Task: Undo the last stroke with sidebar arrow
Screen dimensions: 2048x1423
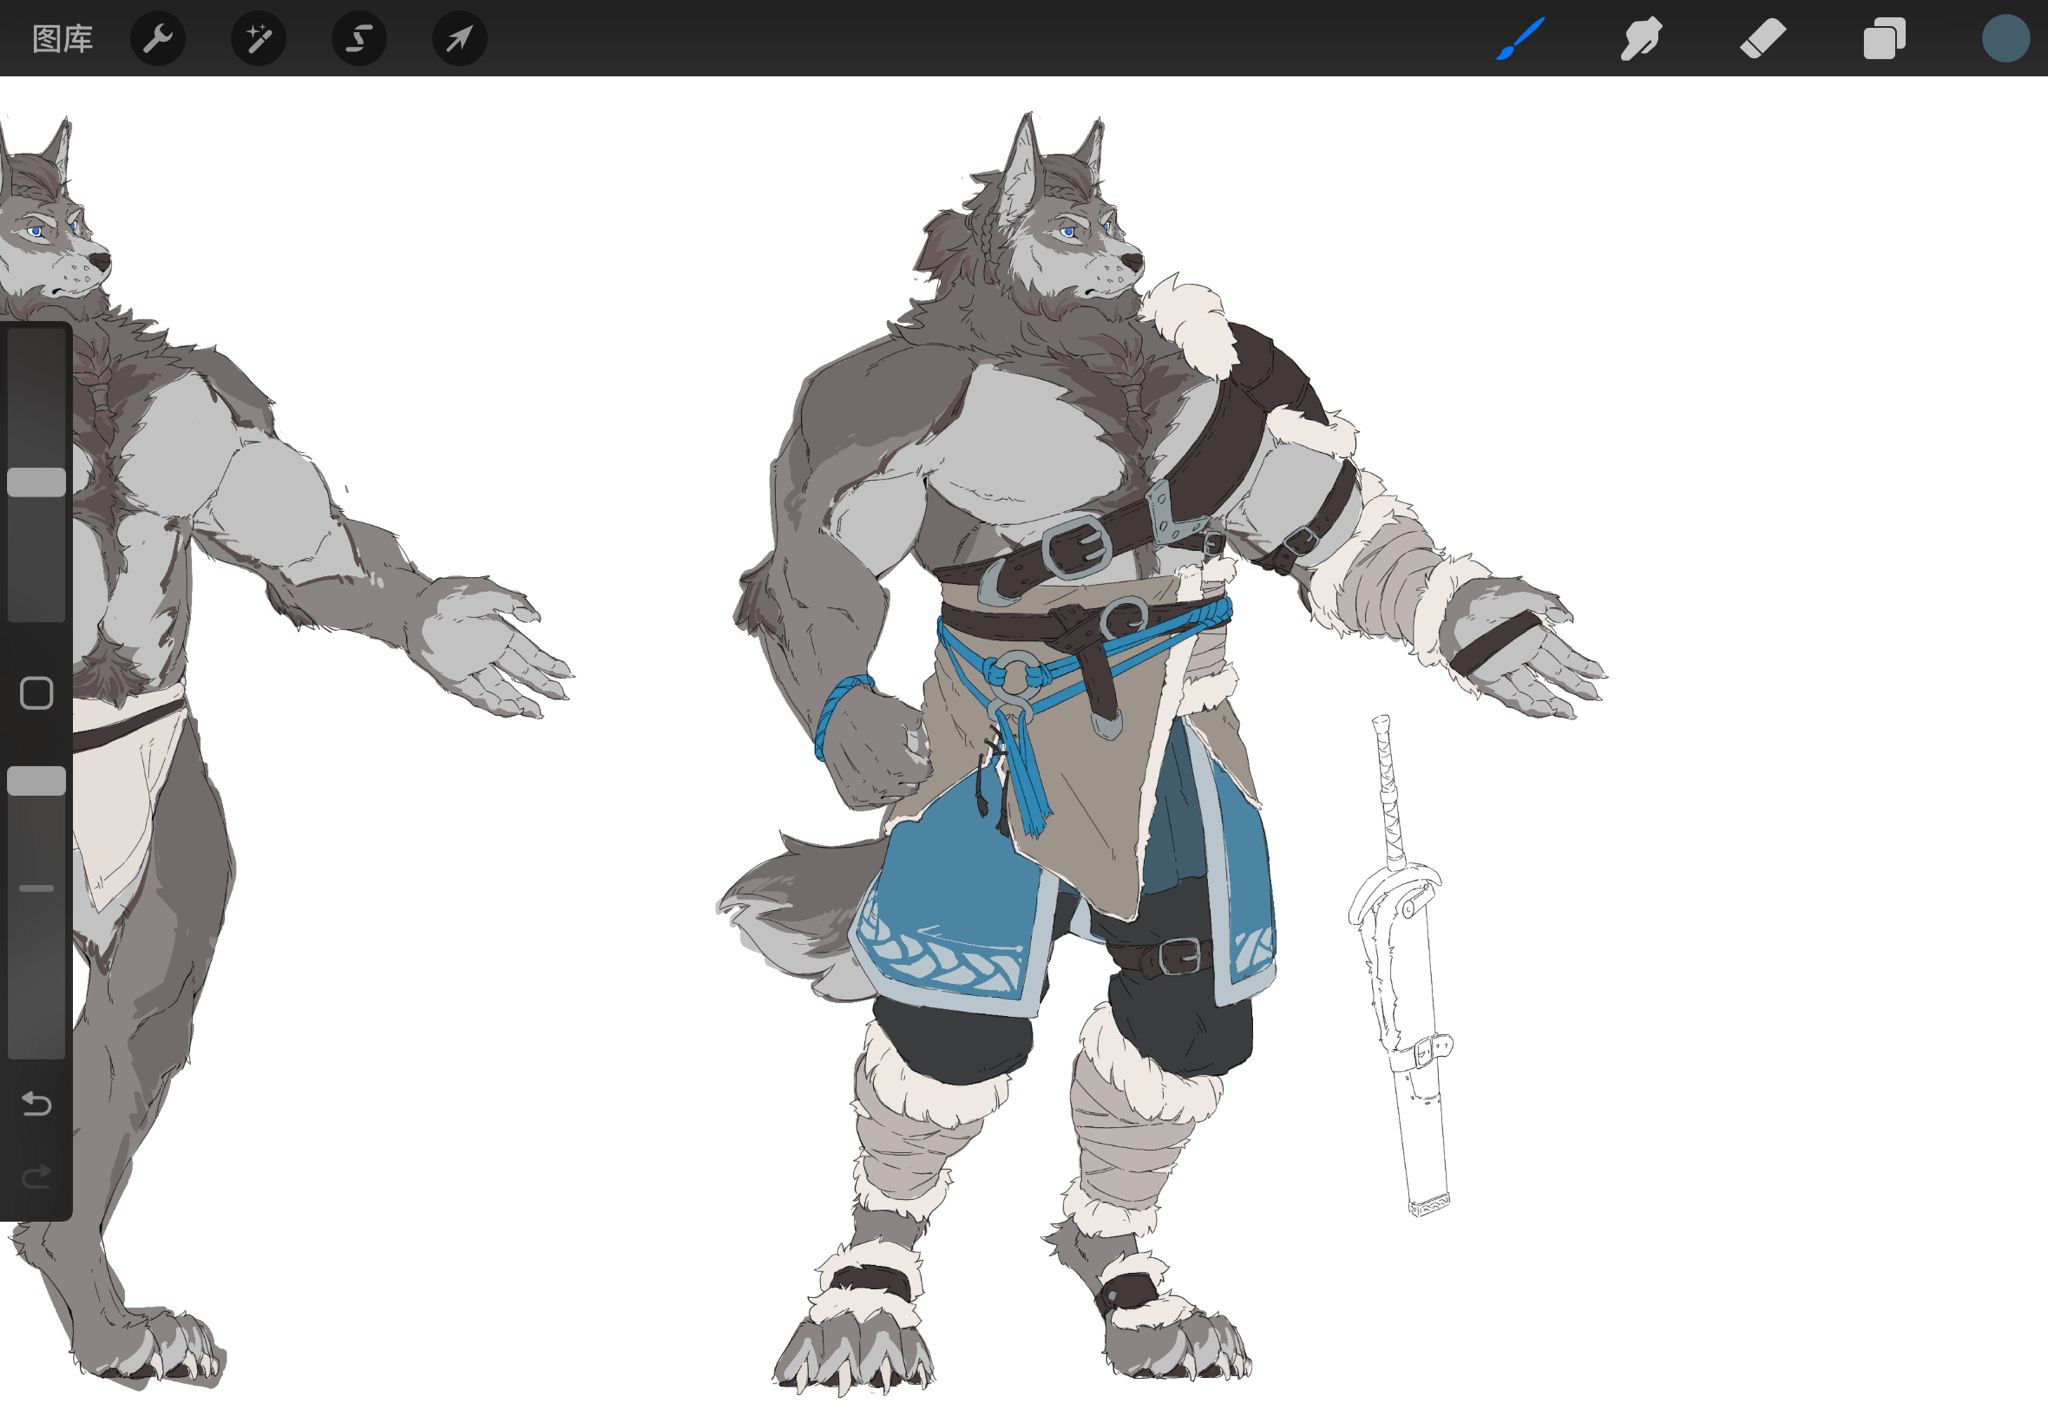Action: [37, 1104]
